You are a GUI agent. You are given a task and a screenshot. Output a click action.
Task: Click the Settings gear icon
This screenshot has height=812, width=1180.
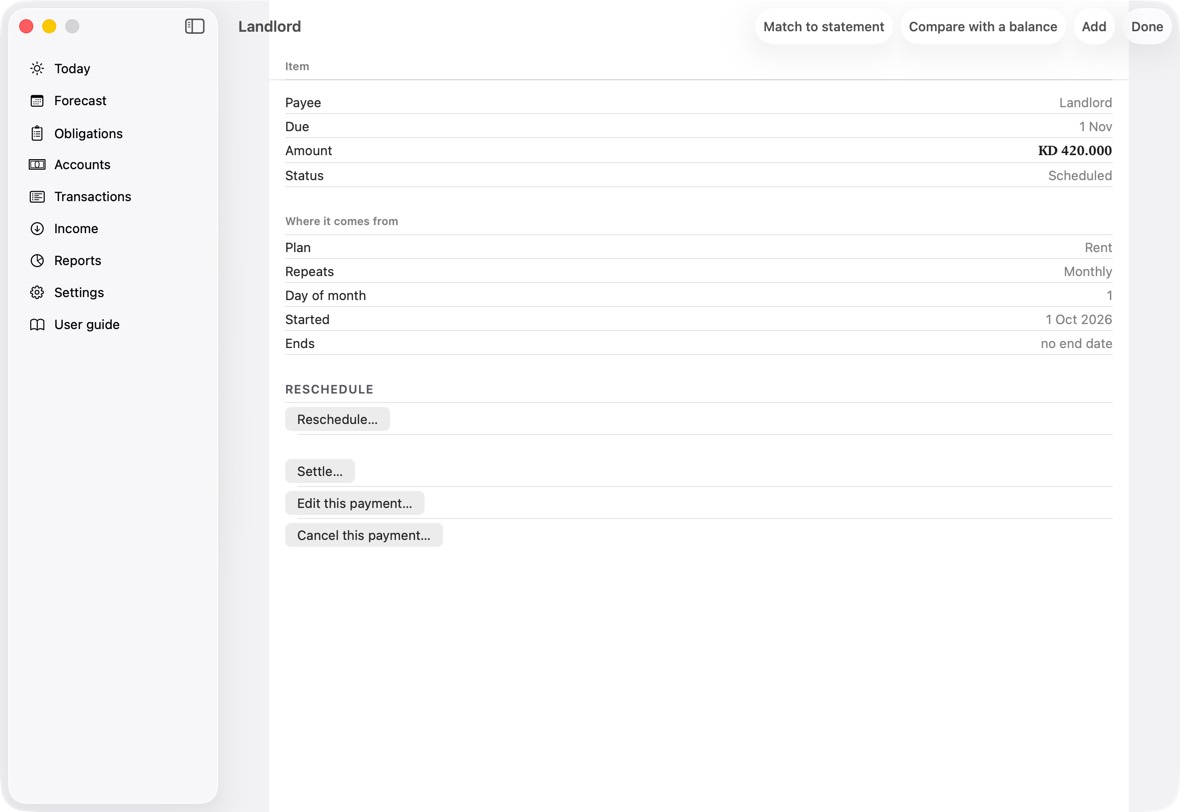click(37, 293)
